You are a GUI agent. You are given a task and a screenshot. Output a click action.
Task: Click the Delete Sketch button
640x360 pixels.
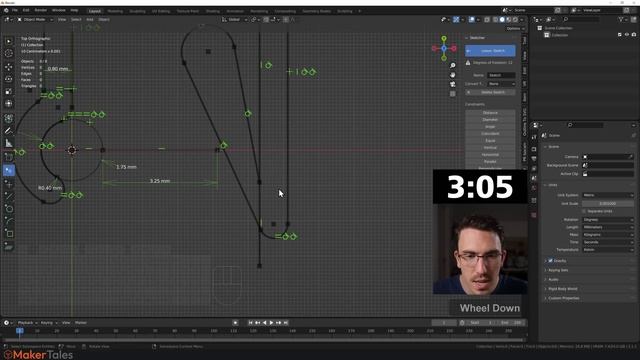(x=490, y=93)
